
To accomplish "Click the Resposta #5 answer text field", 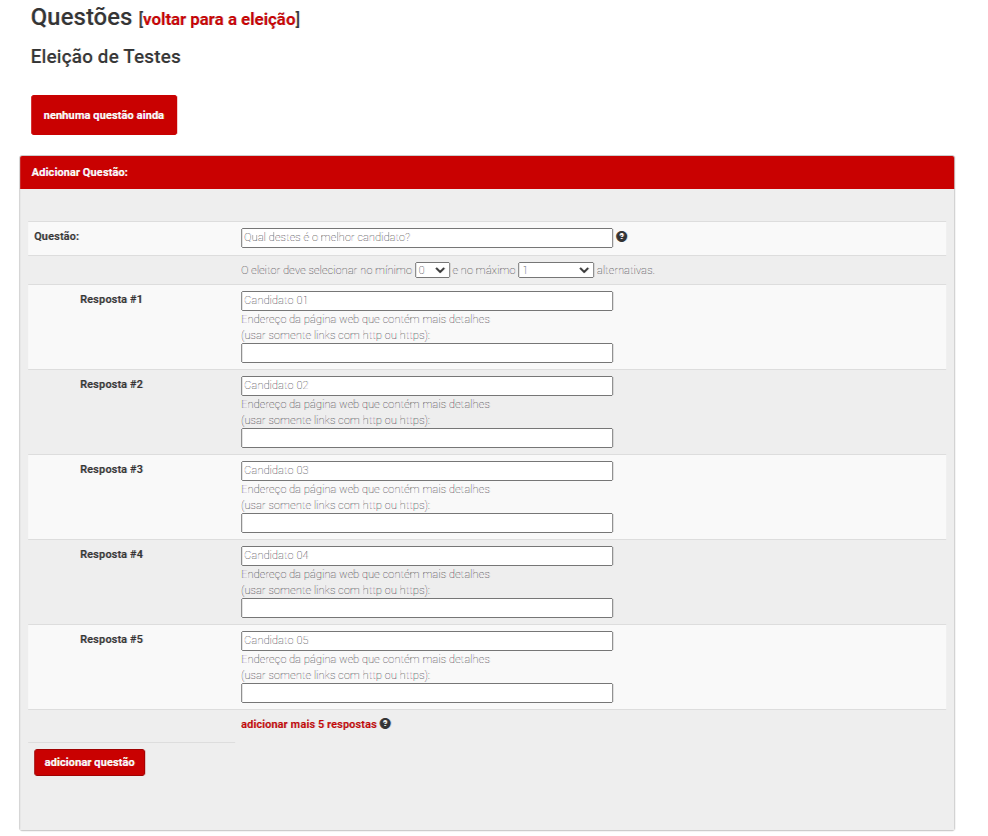I will (426, 641).
